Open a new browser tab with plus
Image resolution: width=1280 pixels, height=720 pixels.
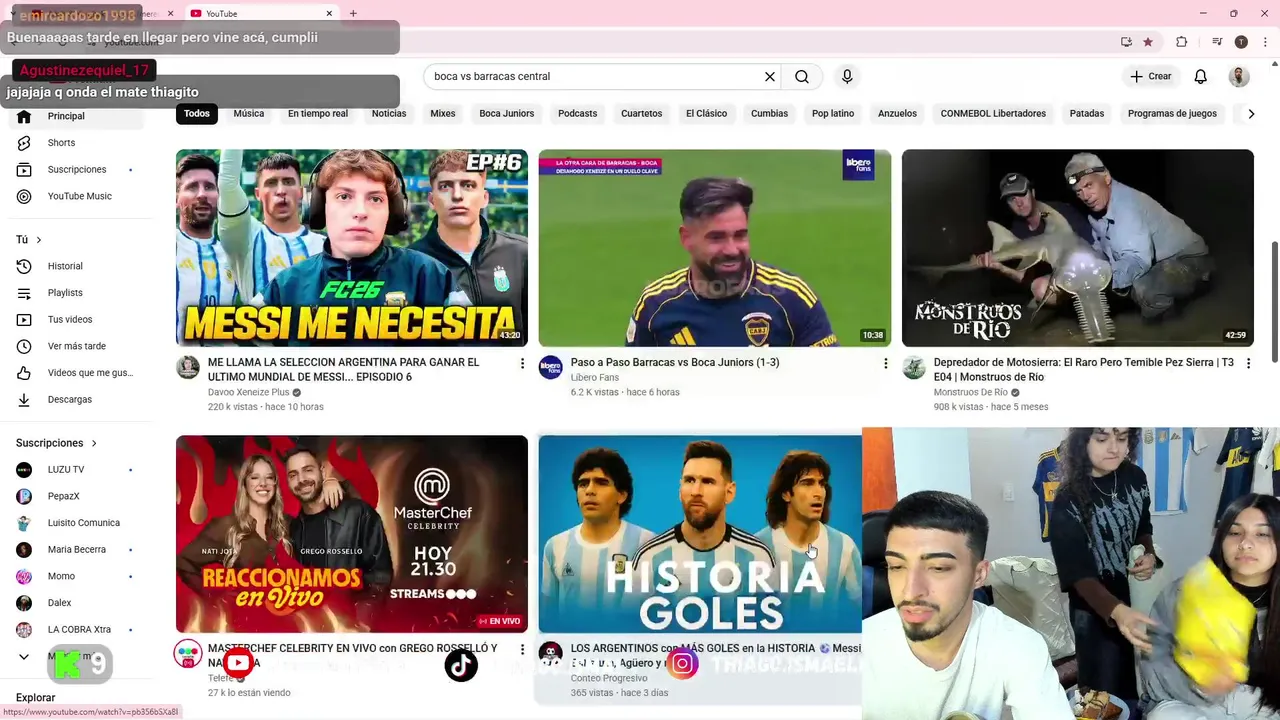click(x=353, y=13)
